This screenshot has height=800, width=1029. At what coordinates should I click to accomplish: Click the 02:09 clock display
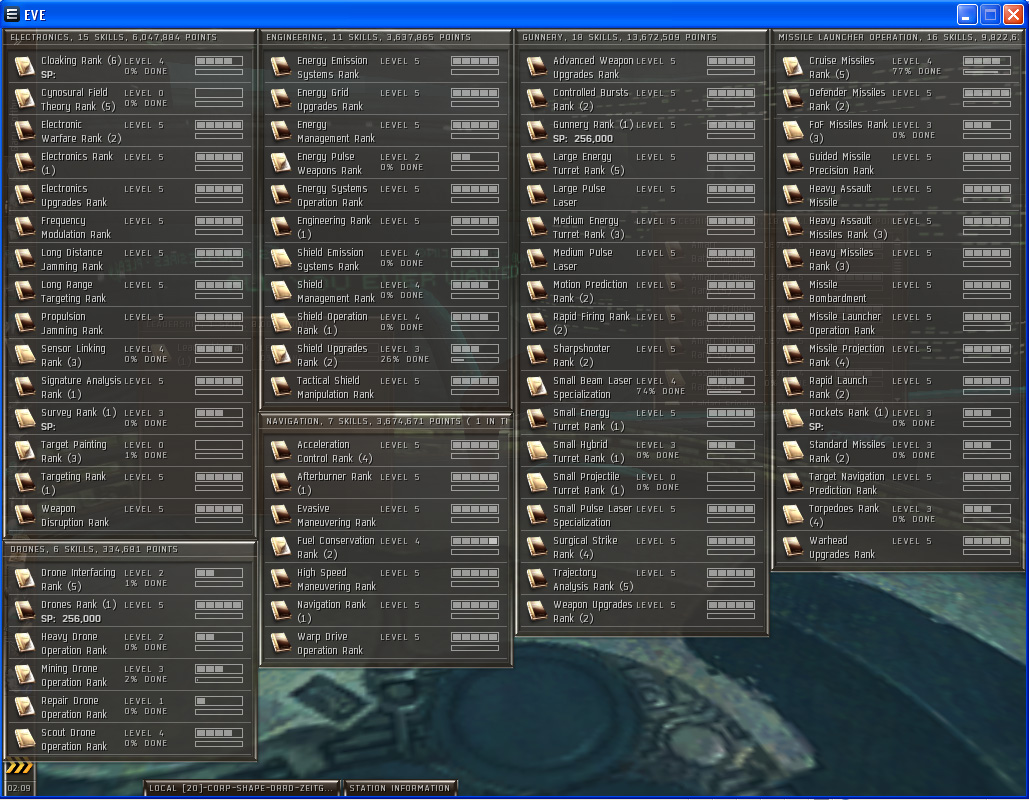[19, 788]
